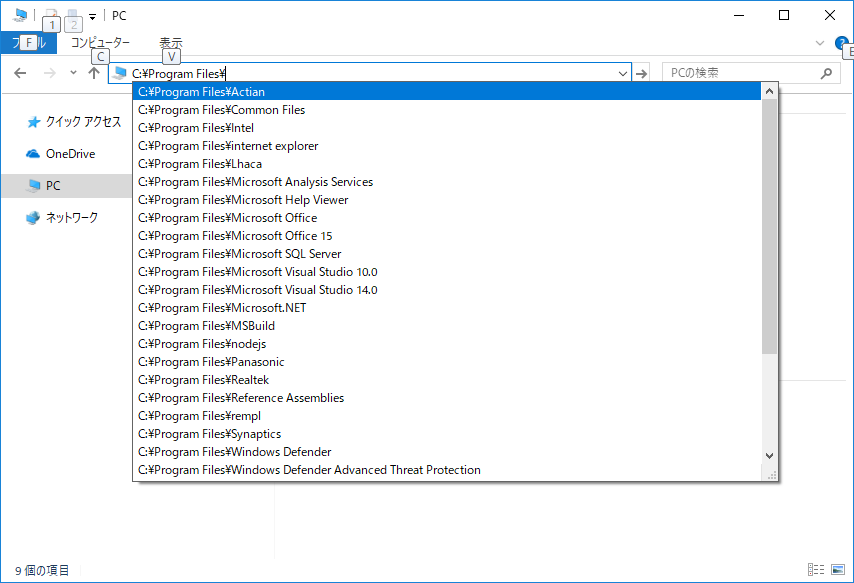
Task: Choose the C:¥Program Files¥Lhaca suggestion
Action: click(447, 163)
